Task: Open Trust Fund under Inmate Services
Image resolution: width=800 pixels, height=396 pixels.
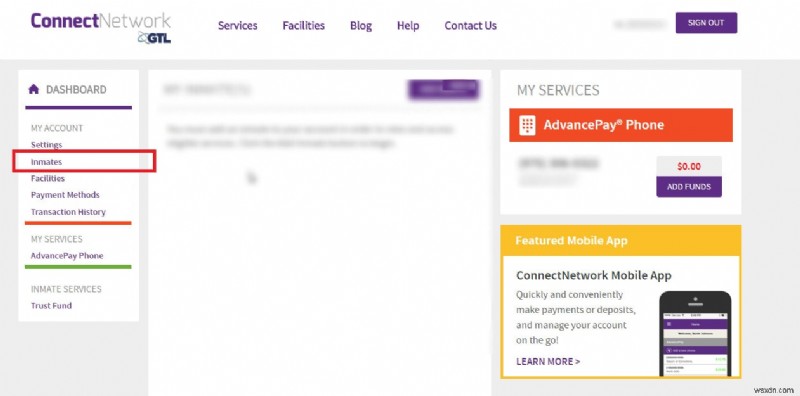Action: point(51,306)
